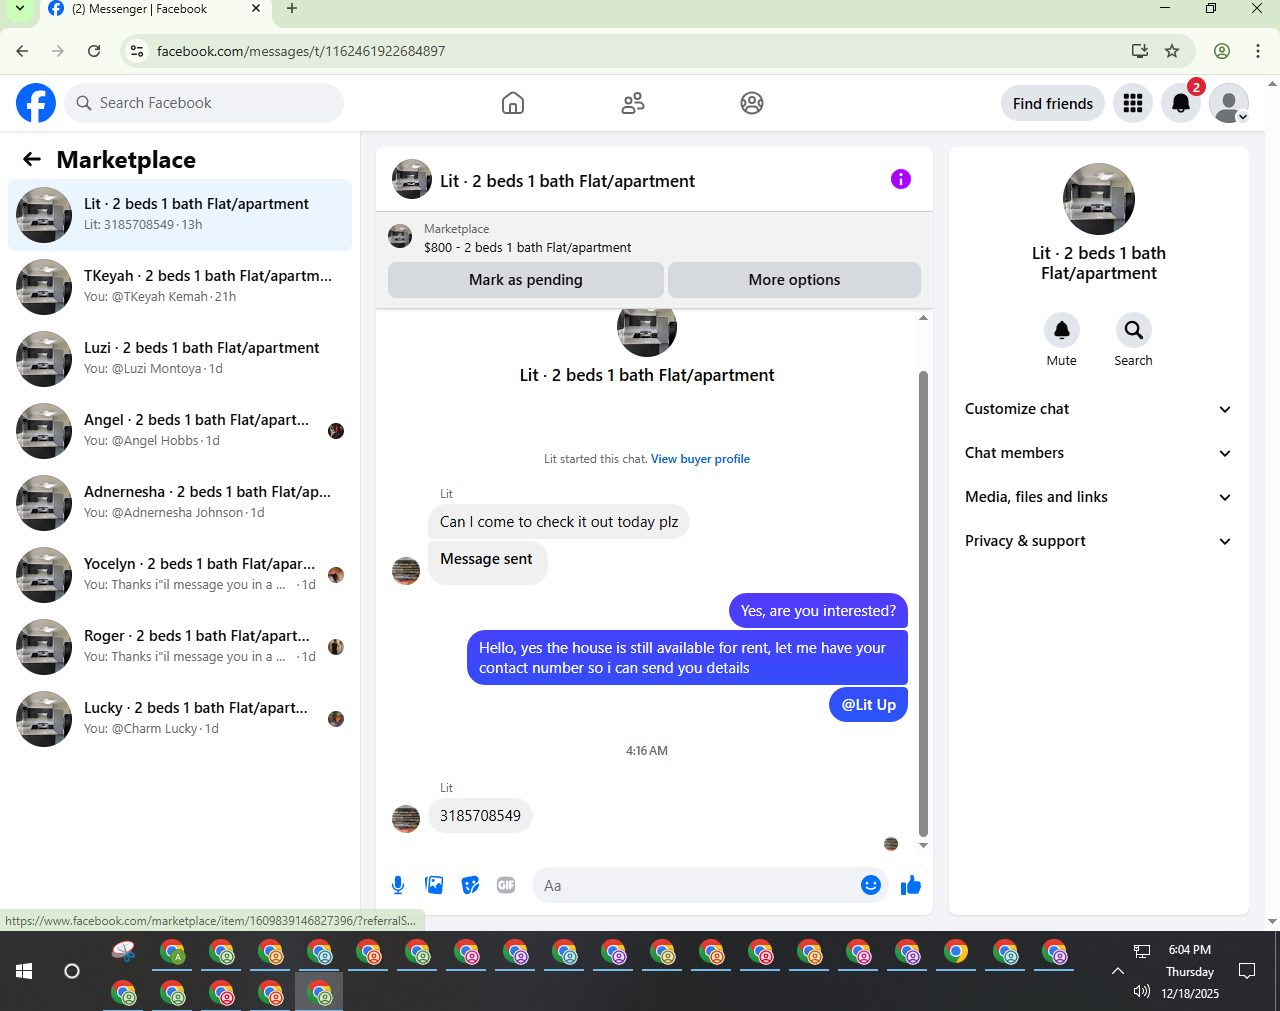Viewport: 1280px width, 1011px height.
Task: Open Chrome tab search dropdown arrow
Action: (19, 9)
